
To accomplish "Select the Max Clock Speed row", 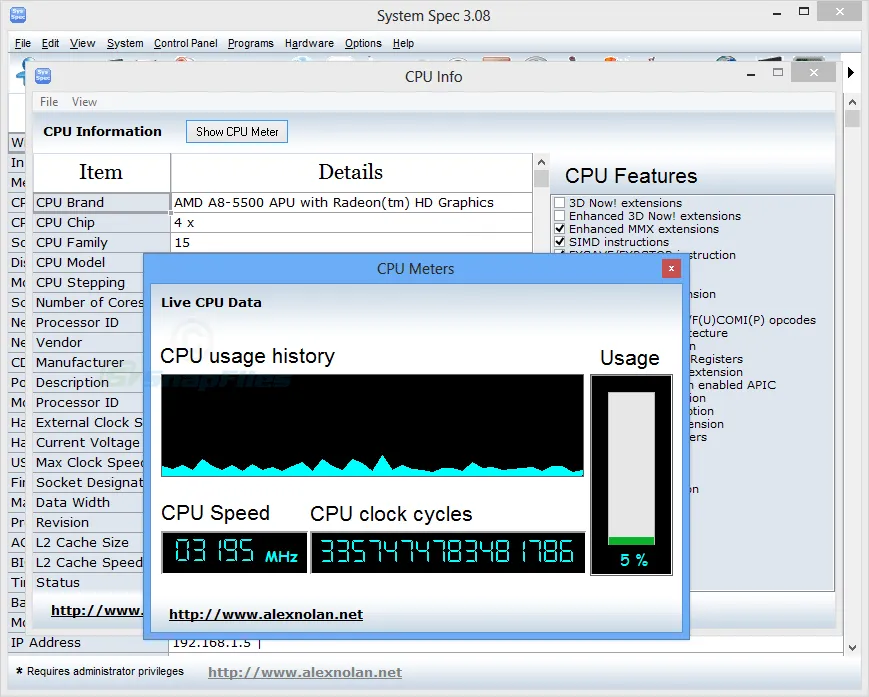I will pyautogui.click(x=89, y=463).
